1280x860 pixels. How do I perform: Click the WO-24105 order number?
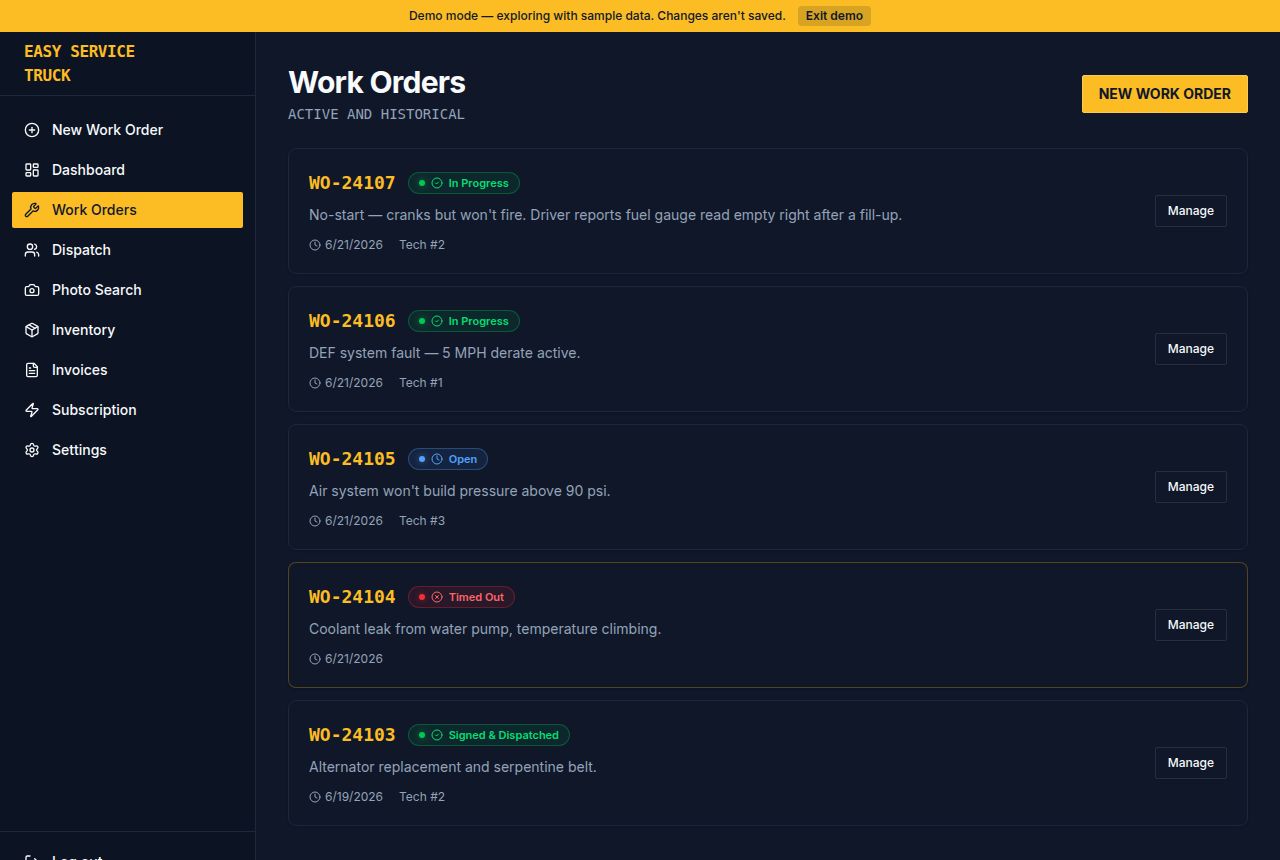[x=352, y=459]
